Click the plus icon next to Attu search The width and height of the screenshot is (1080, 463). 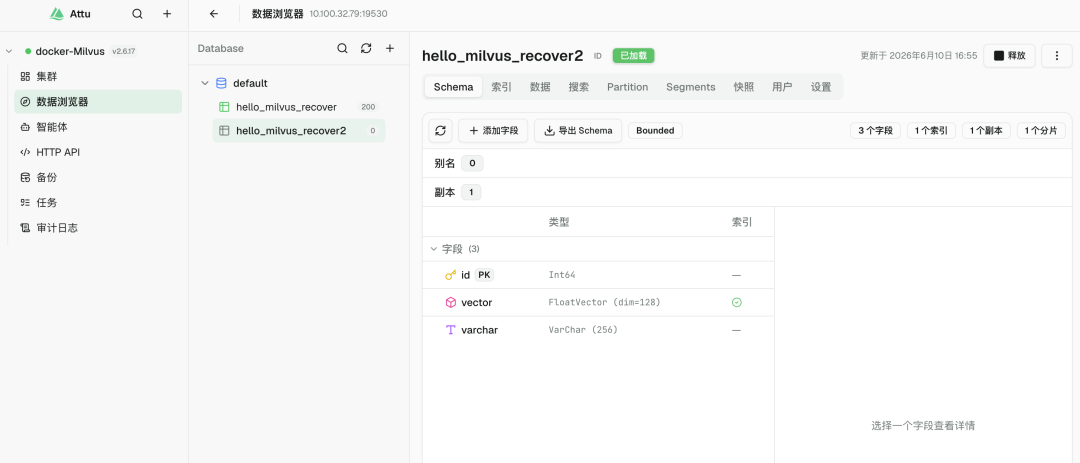(x=167, y=14)
